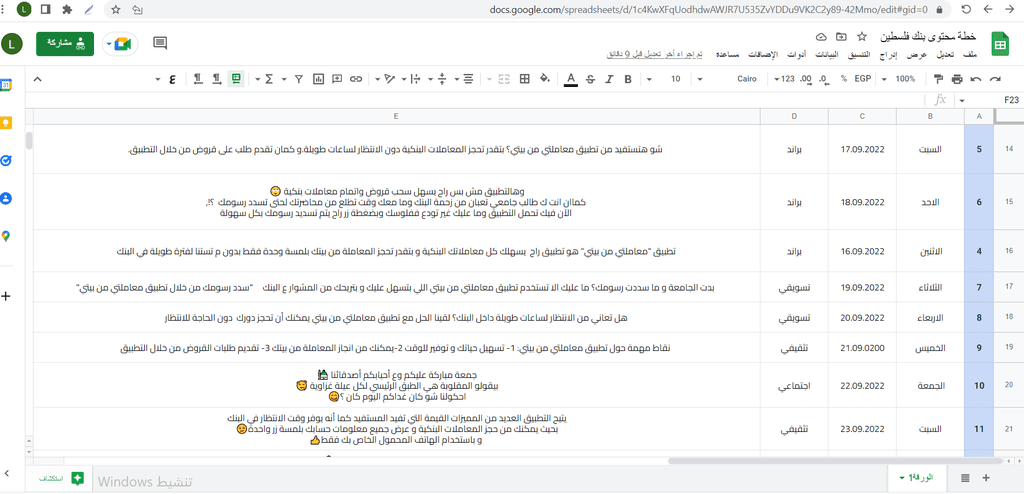The height and width of the screenshot is (494, 1024).
Task: Open Google Tasks side panel icon
Action: tap(6, 160)
